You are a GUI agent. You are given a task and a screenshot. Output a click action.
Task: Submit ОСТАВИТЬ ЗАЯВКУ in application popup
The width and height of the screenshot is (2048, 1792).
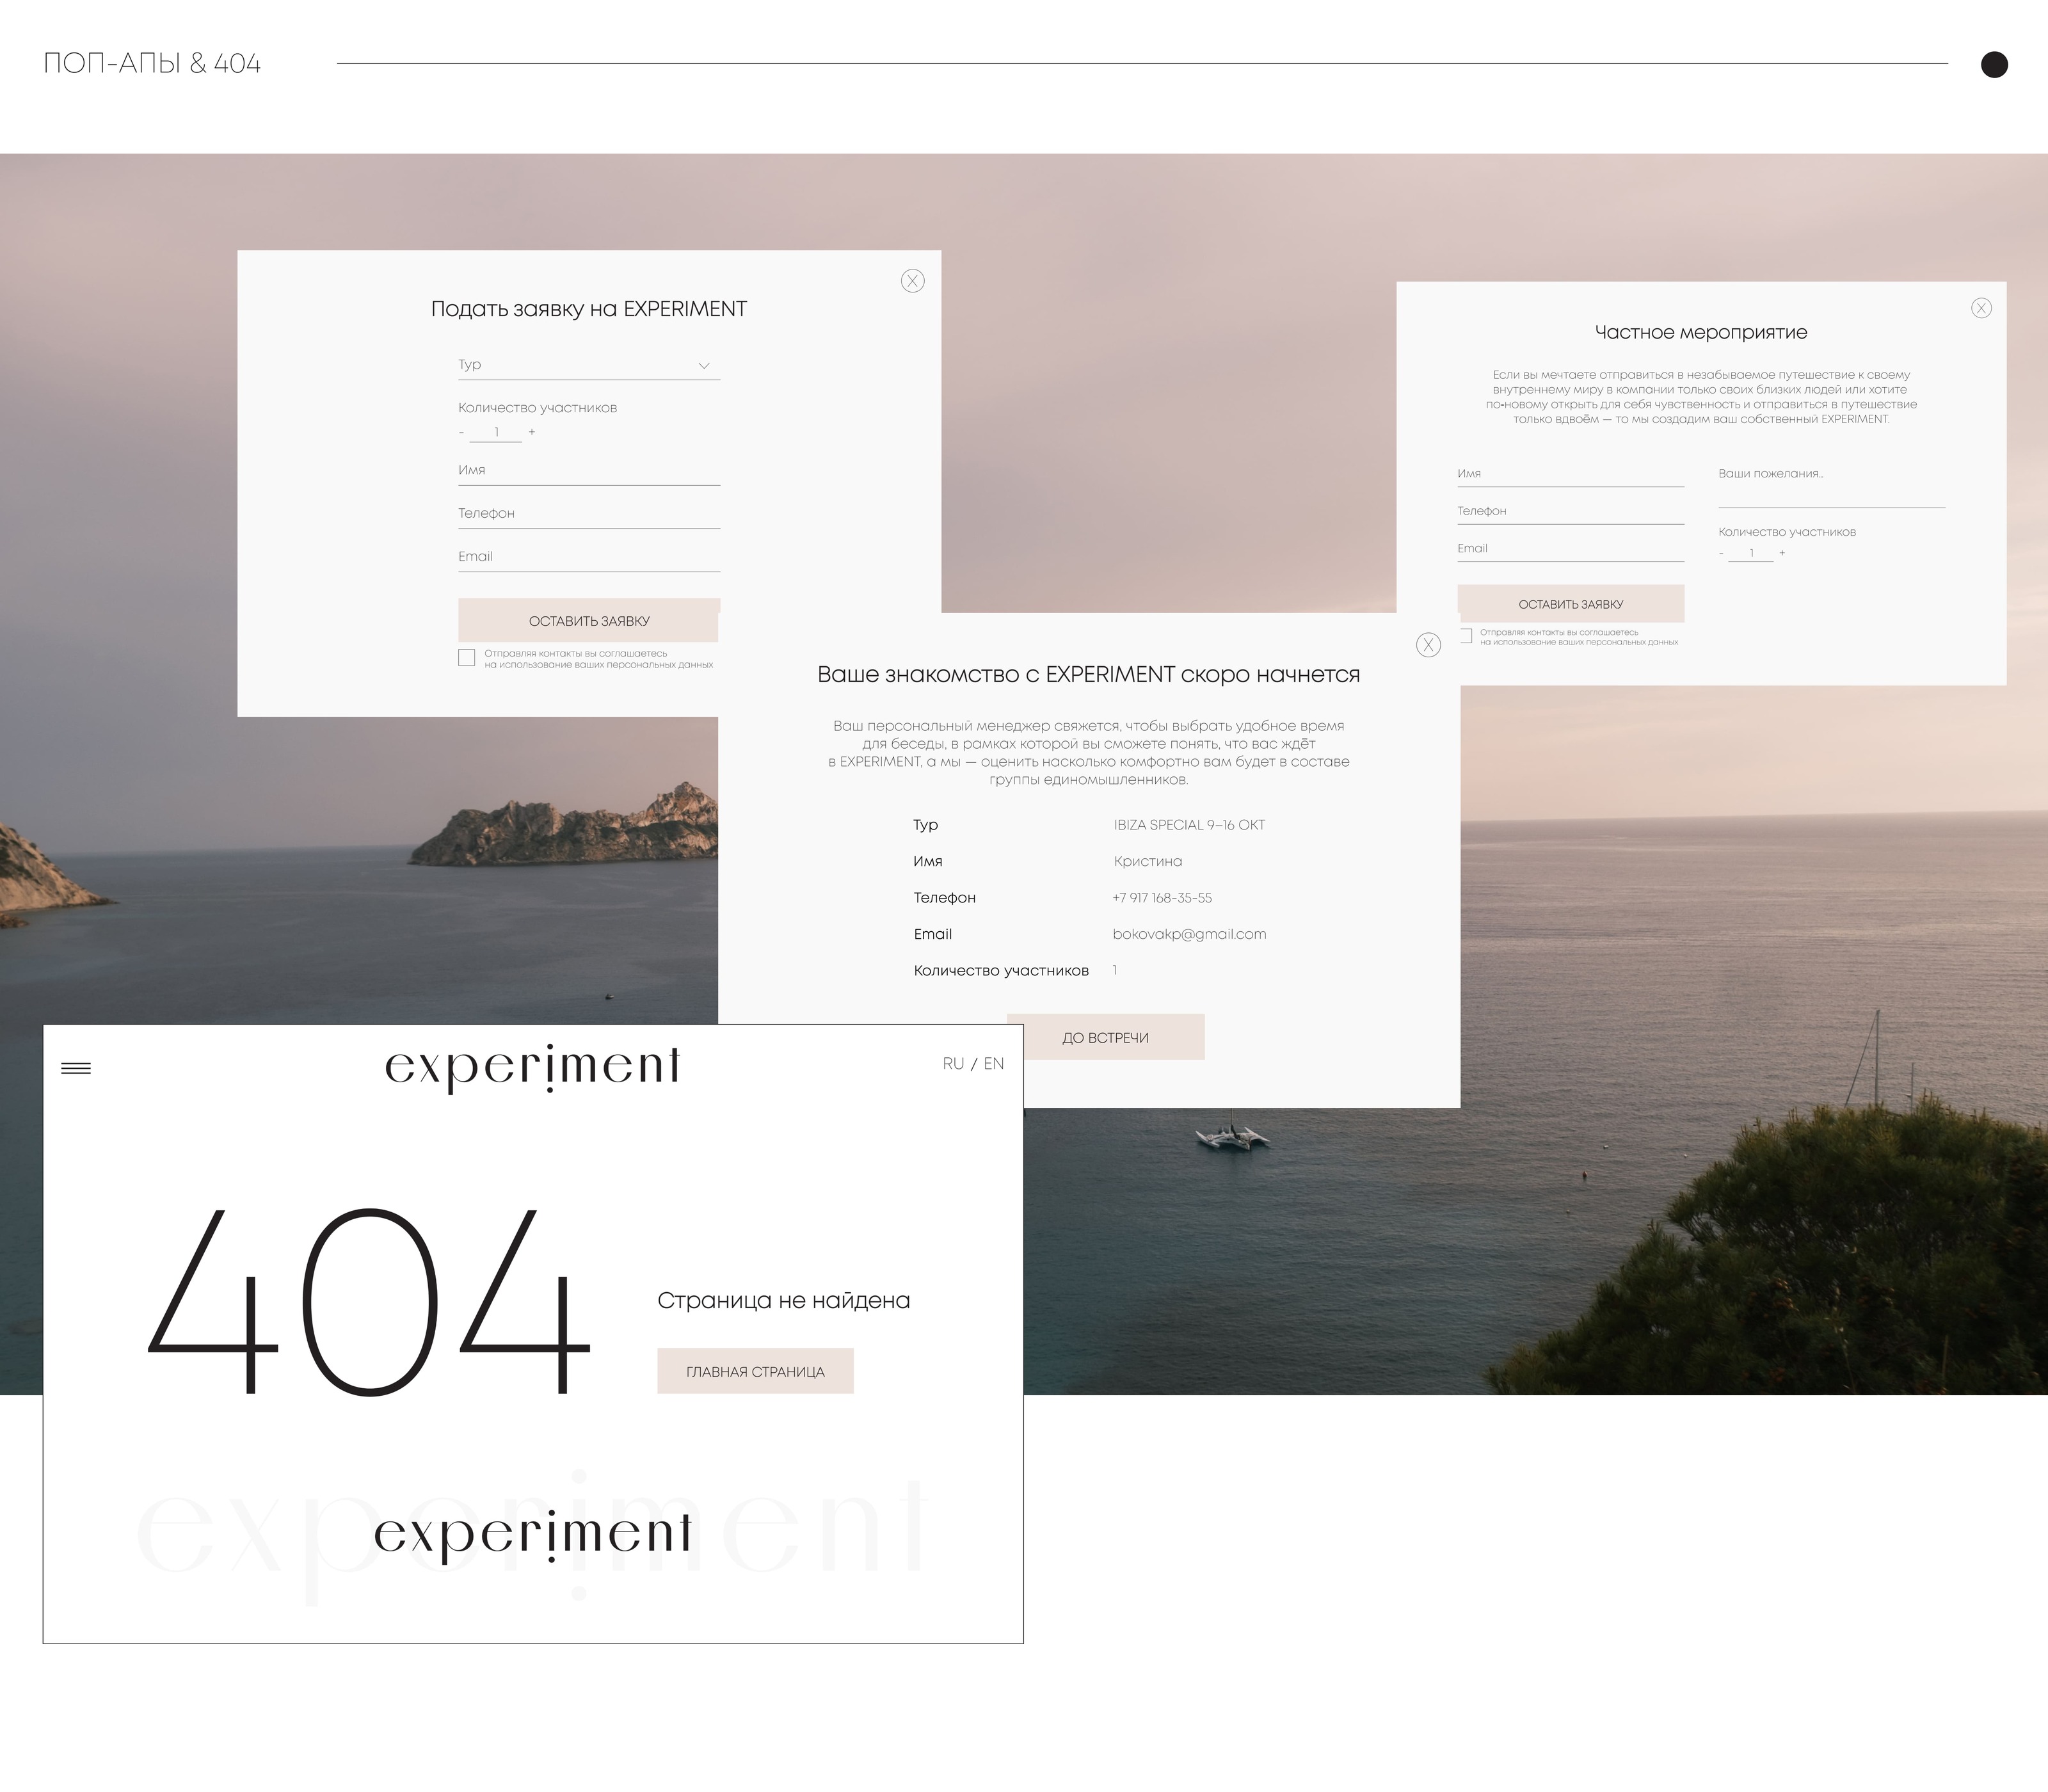(588, 621)
